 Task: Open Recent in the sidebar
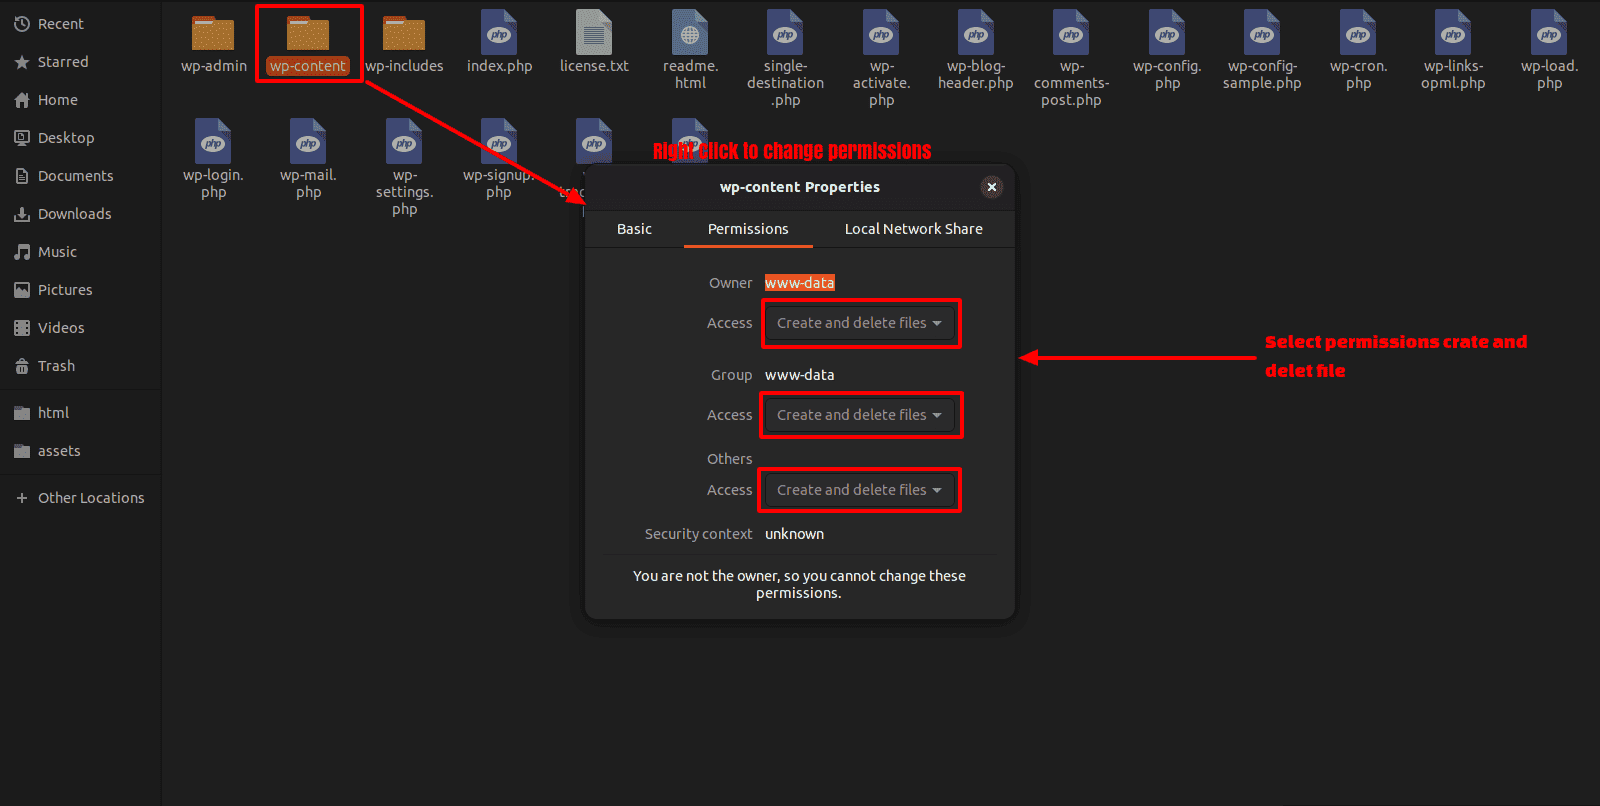pyautogui.click(x=80, y=24)
